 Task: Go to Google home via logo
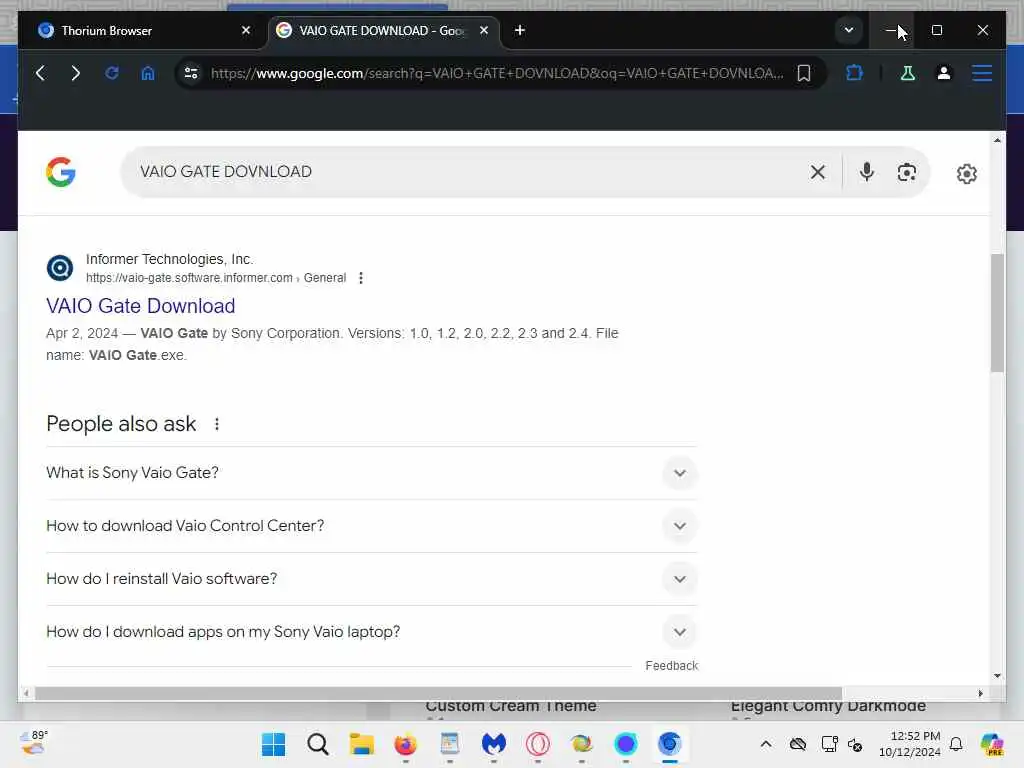(61, 172)
